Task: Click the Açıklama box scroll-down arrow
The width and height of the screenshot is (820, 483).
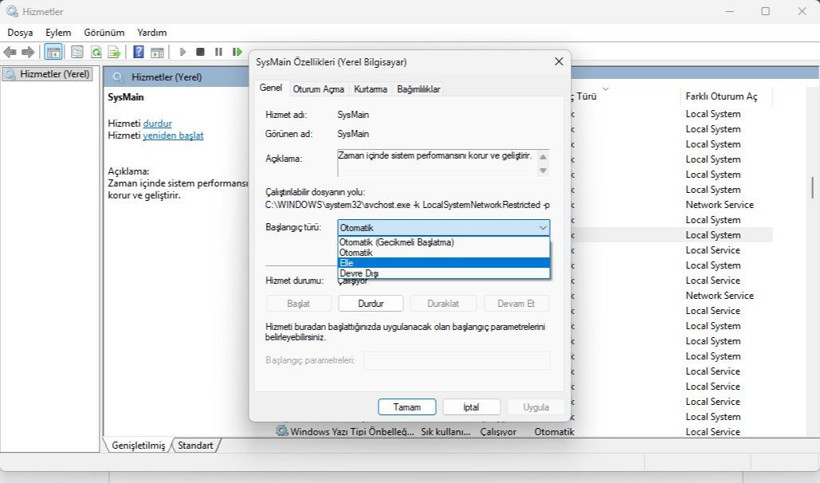Action: point(543,170)
